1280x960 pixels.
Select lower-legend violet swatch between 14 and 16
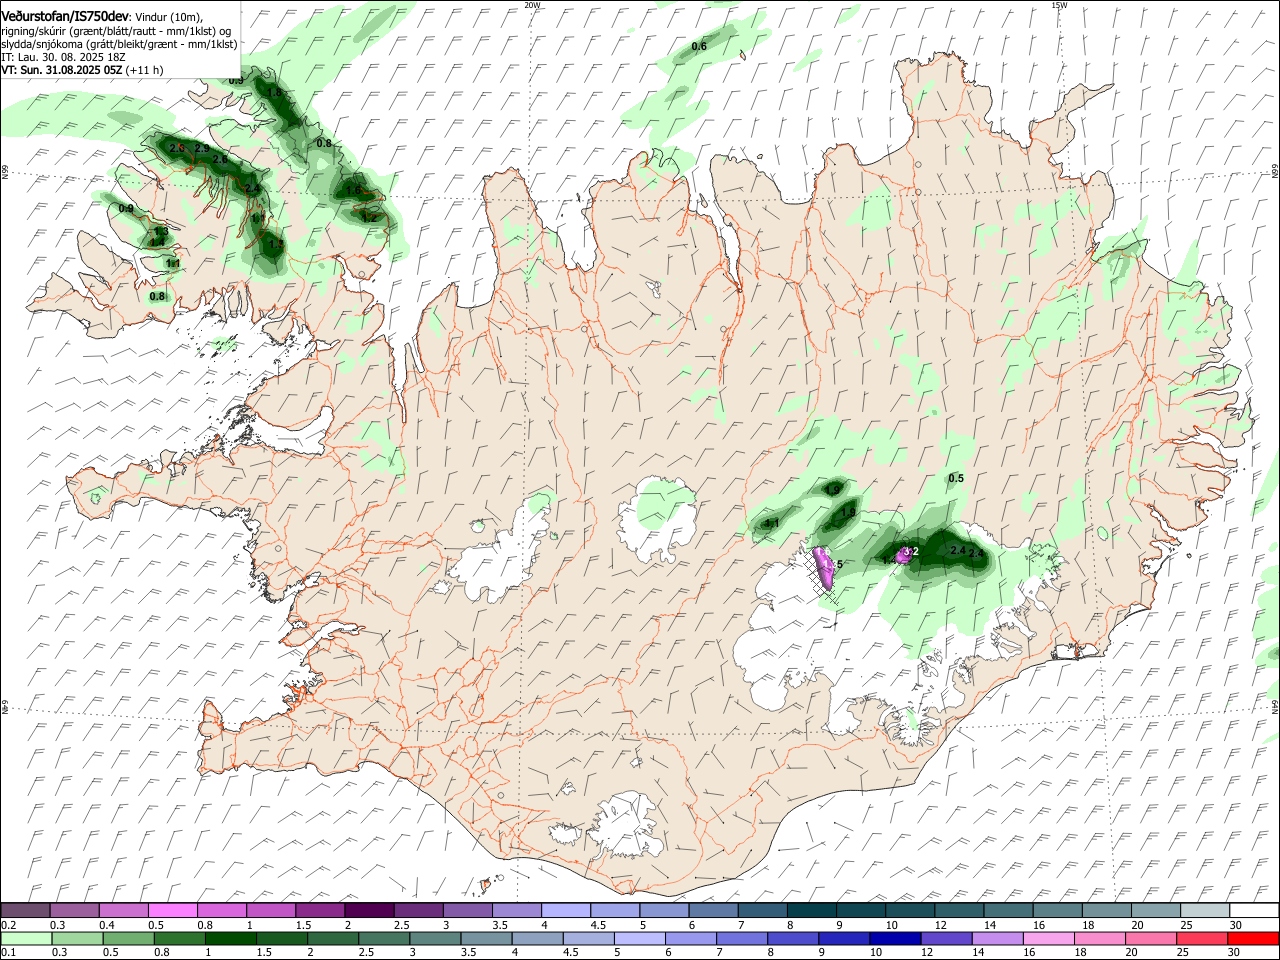click(x=997, y=938)
